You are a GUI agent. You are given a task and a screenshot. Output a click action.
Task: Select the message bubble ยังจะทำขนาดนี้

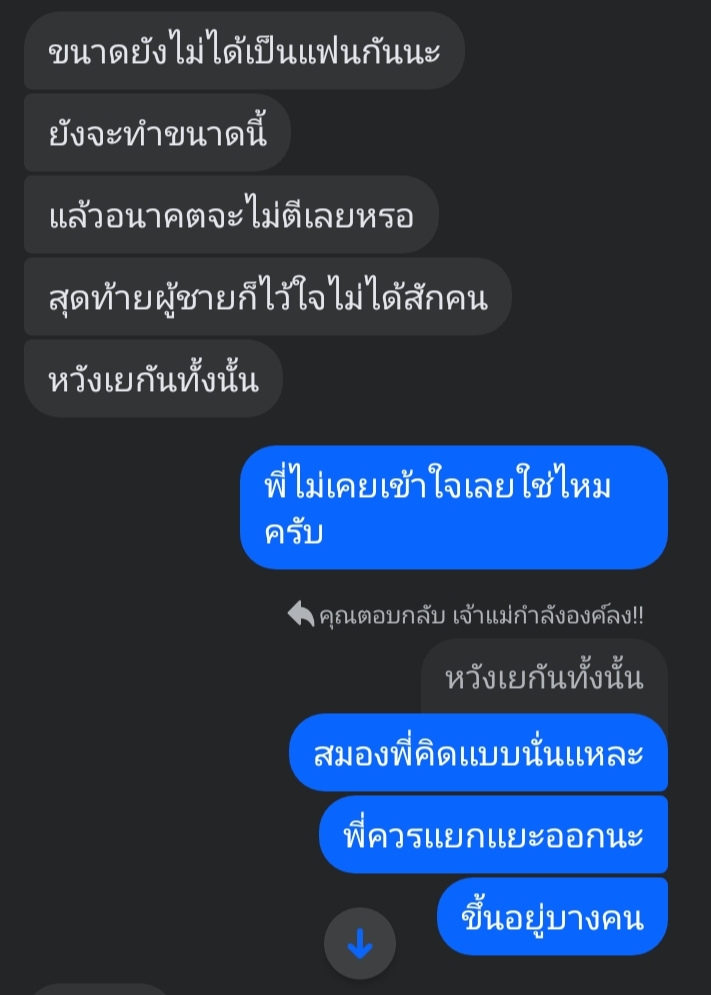click(x=157, y=133)
